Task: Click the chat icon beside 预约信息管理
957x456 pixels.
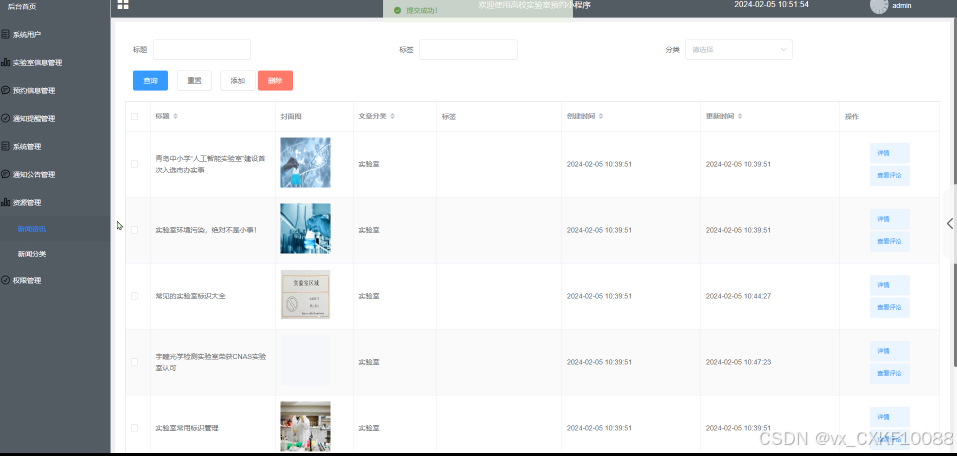Action: pyautogui.click(x=5, y=90)
